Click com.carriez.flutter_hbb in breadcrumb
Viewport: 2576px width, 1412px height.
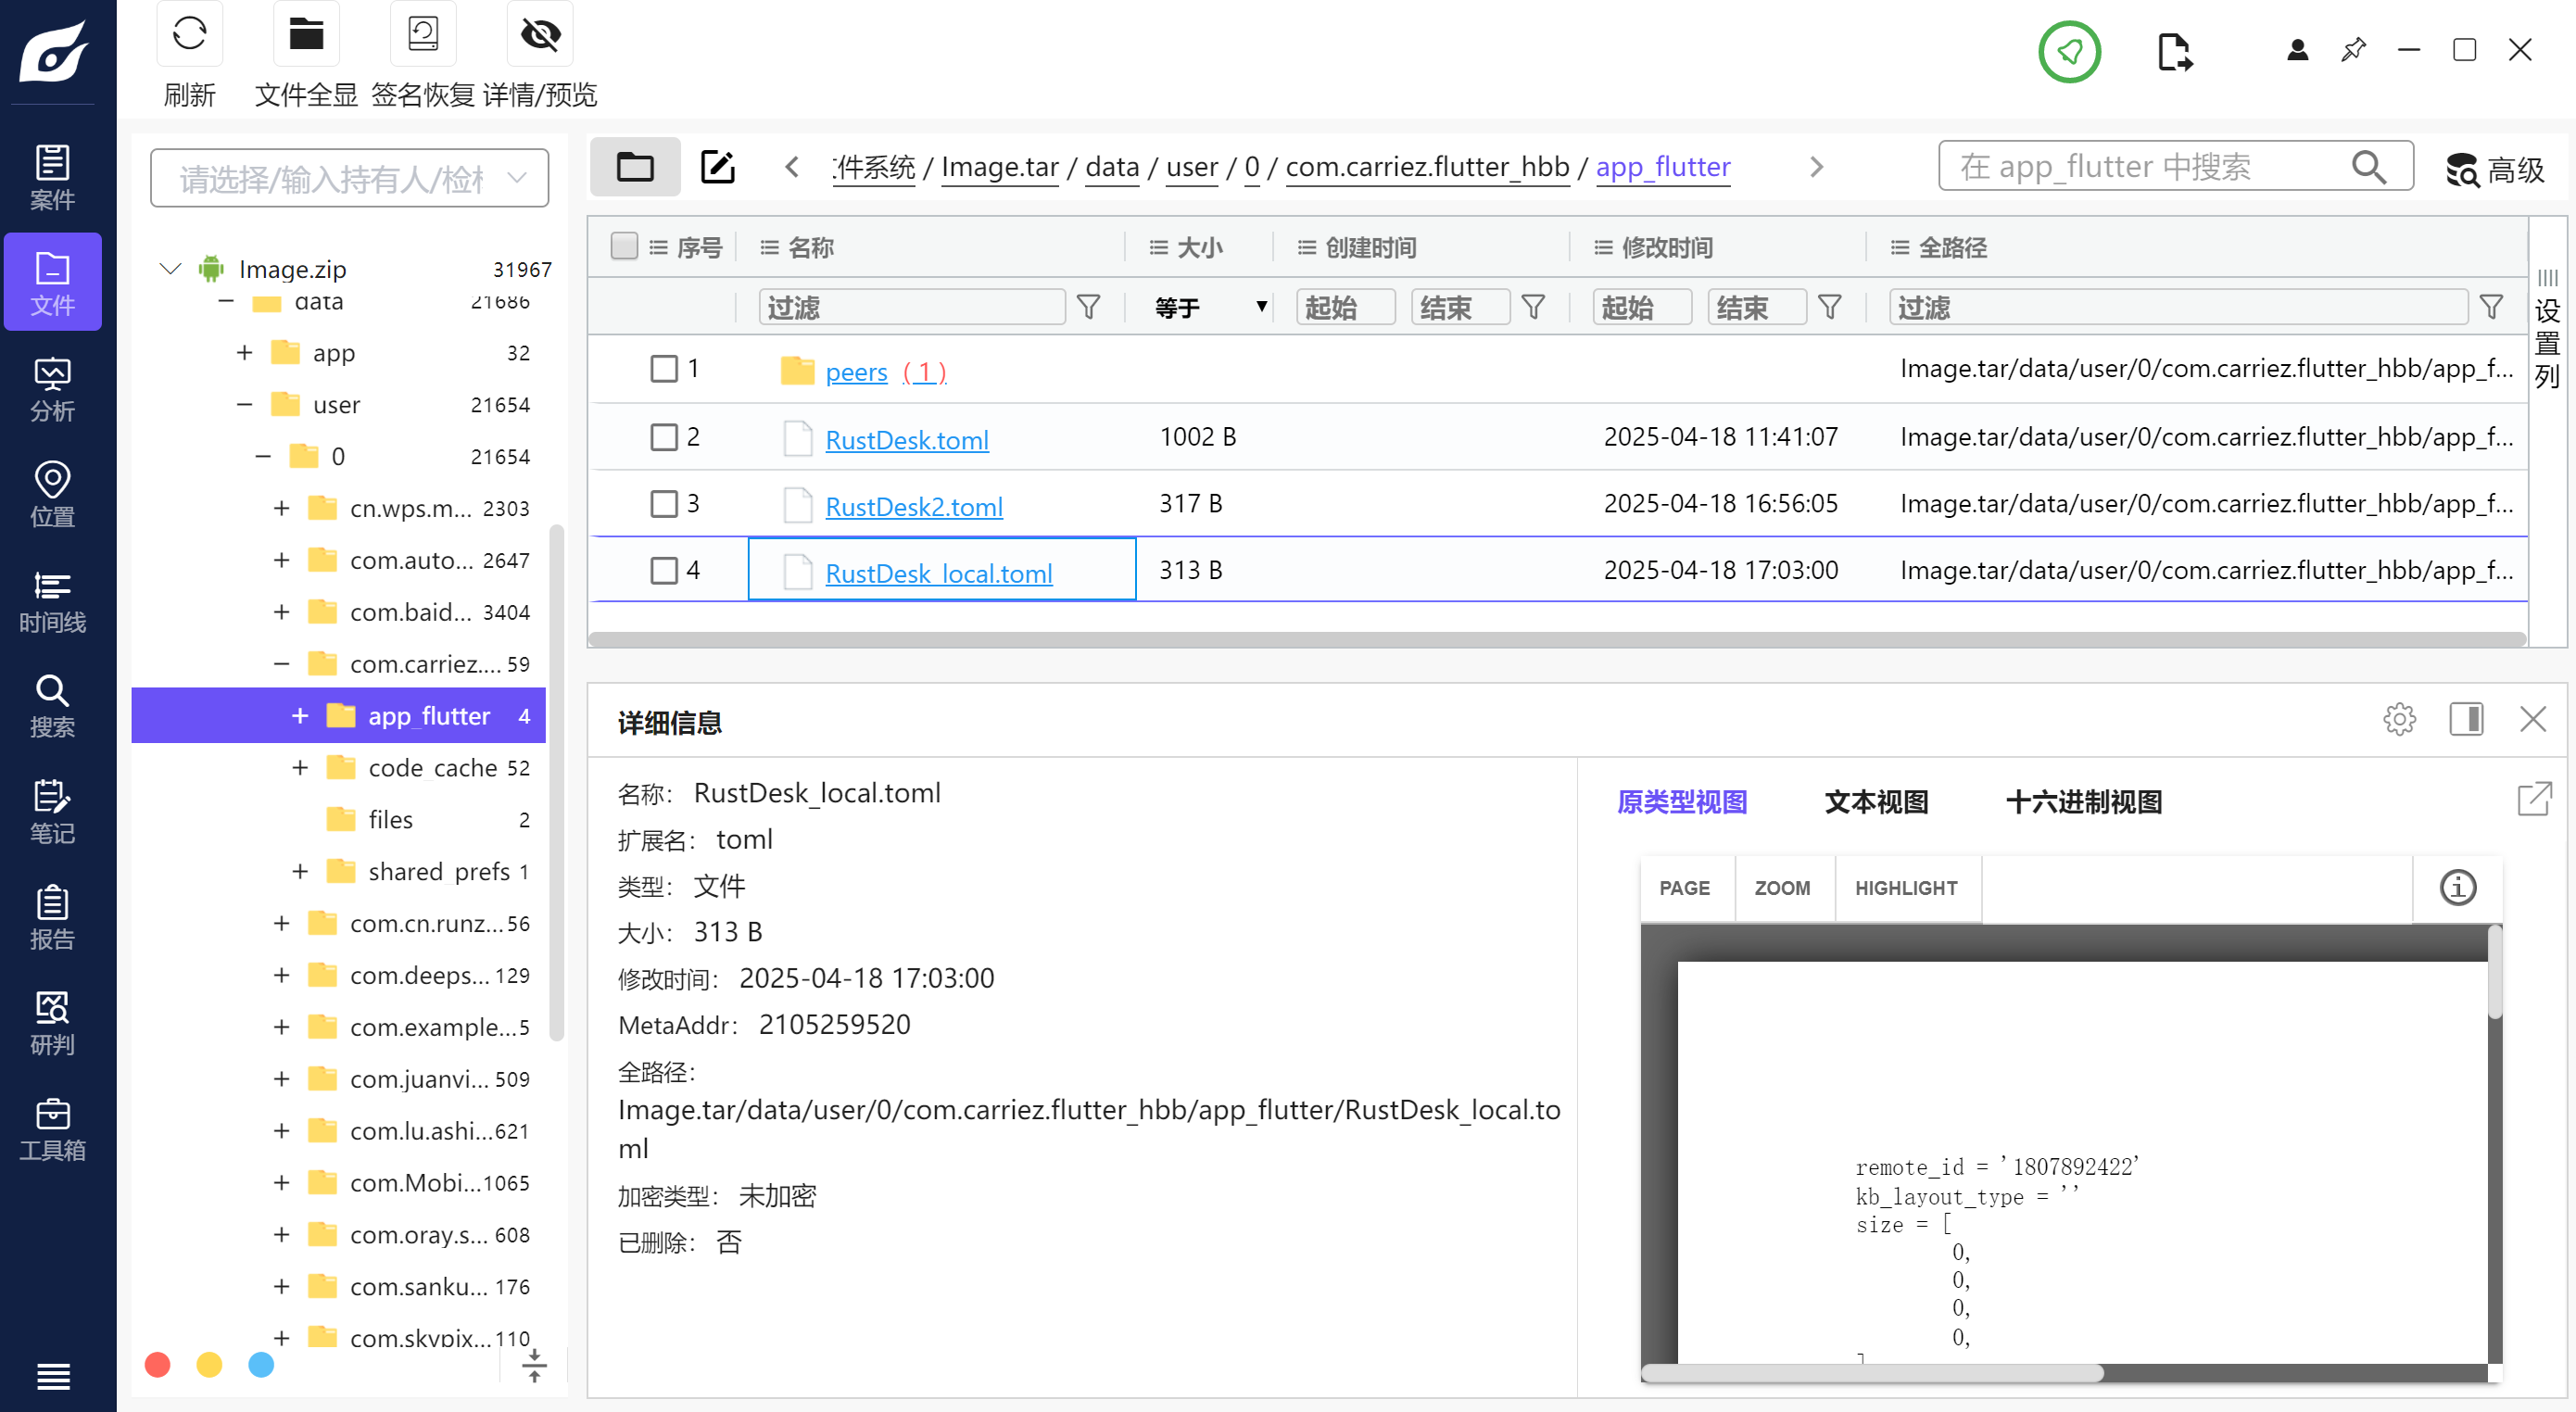pos(1427,166)
